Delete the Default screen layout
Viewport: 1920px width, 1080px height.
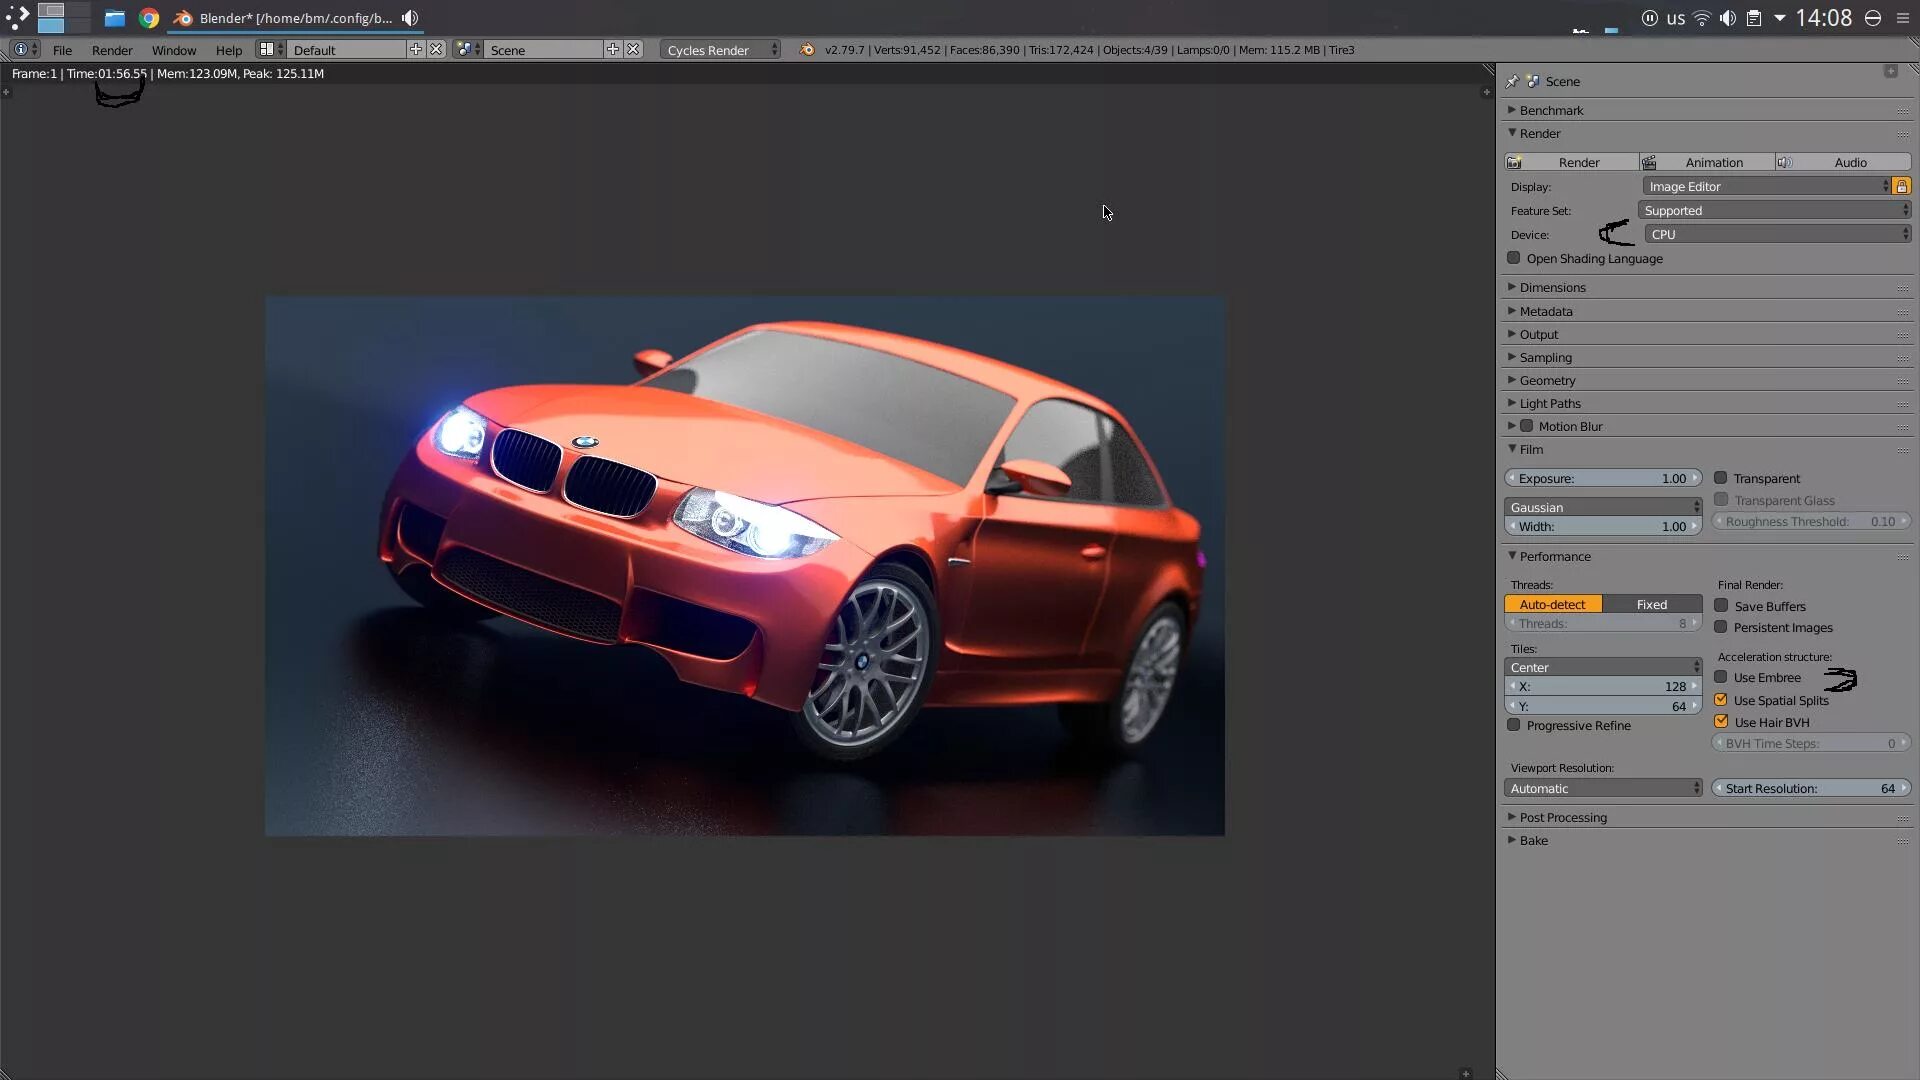pyautogui.click(x=436, y=49)
